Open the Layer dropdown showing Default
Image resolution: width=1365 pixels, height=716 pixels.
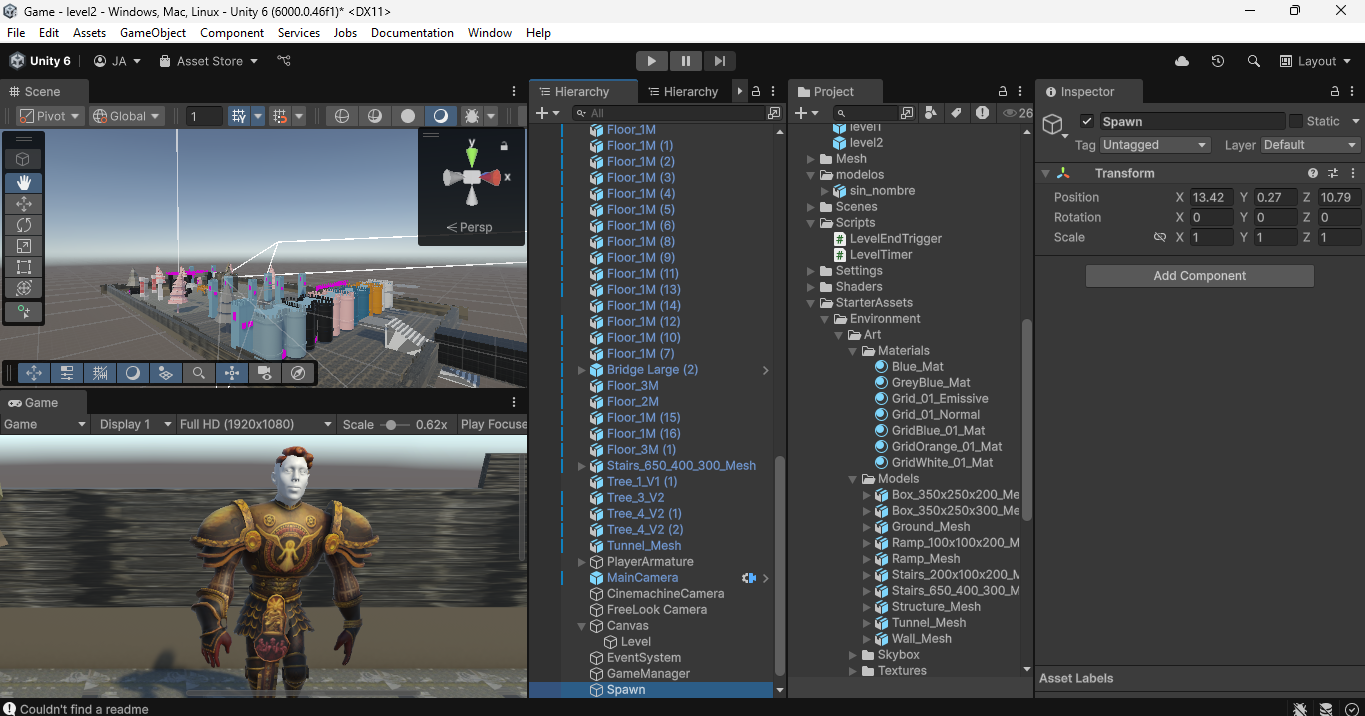point(1309,145)
